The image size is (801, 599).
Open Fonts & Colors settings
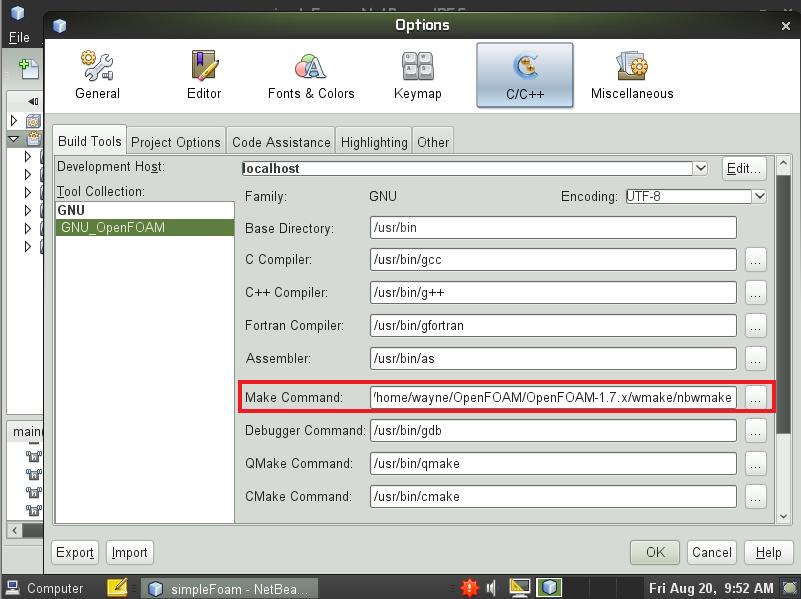click(311, 76)
